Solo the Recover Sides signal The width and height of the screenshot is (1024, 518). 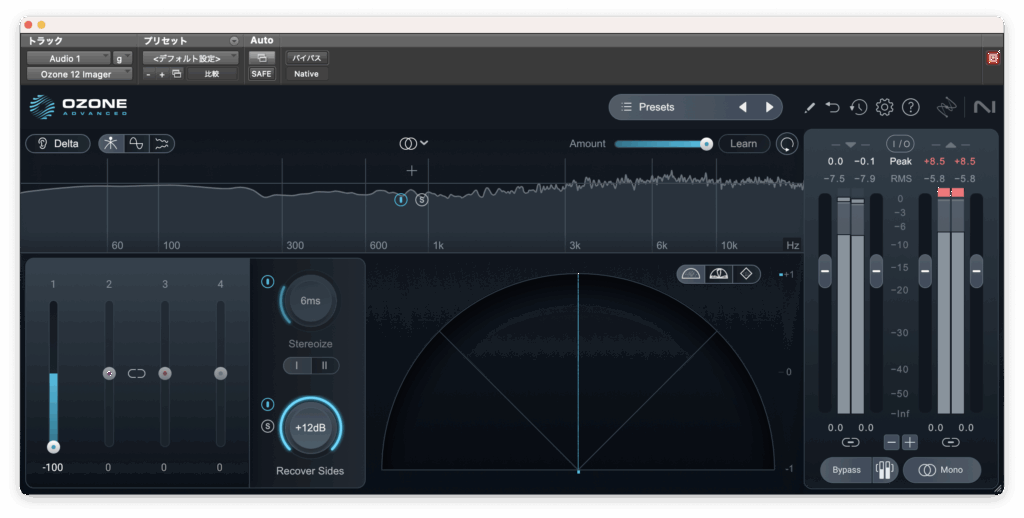pyautogui.click(x=267, y=426)
